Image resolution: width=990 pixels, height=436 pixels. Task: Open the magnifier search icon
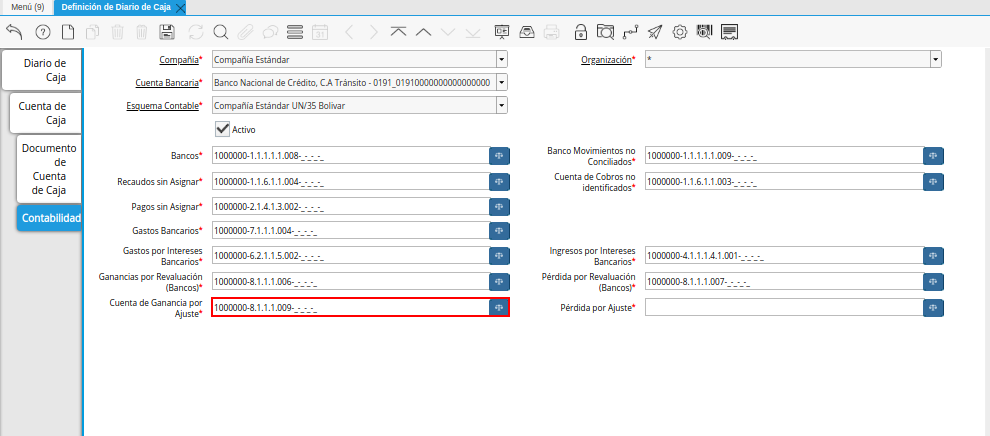pos(220,32)
